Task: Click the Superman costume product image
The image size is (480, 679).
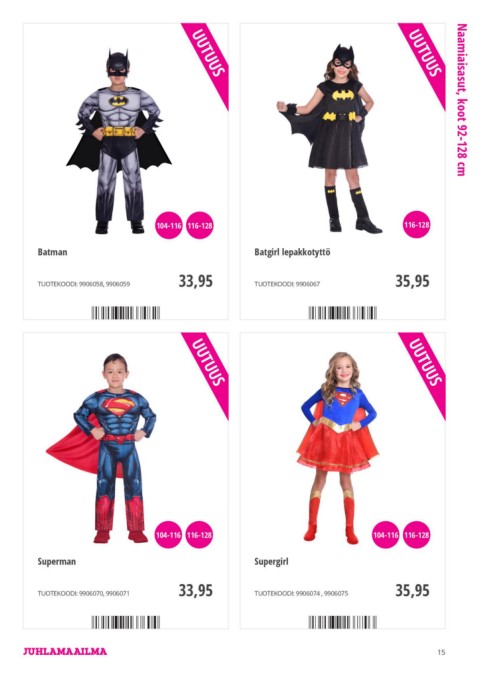Action: coord(101,448)
